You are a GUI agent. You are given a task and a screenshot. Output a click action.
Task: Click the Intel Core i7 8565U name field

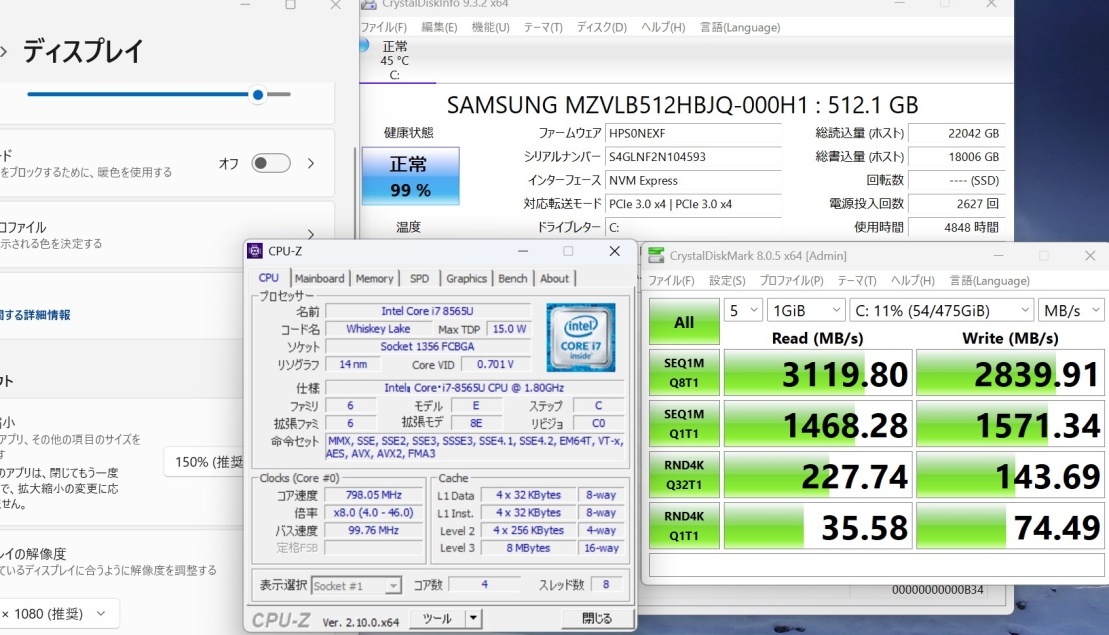coord(427,311)
